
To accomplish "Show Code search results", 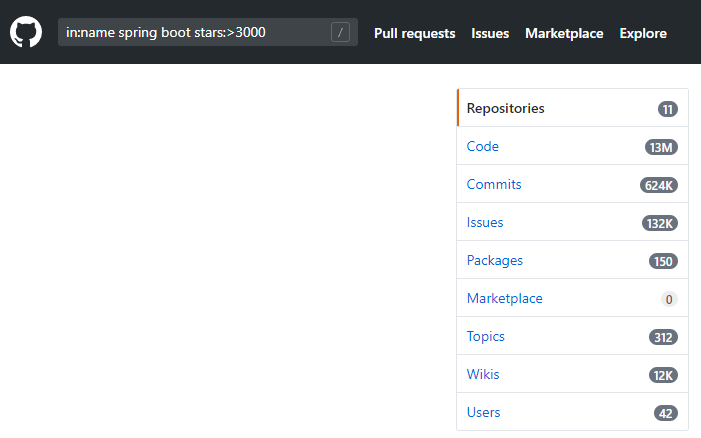I will pos(572,146).
